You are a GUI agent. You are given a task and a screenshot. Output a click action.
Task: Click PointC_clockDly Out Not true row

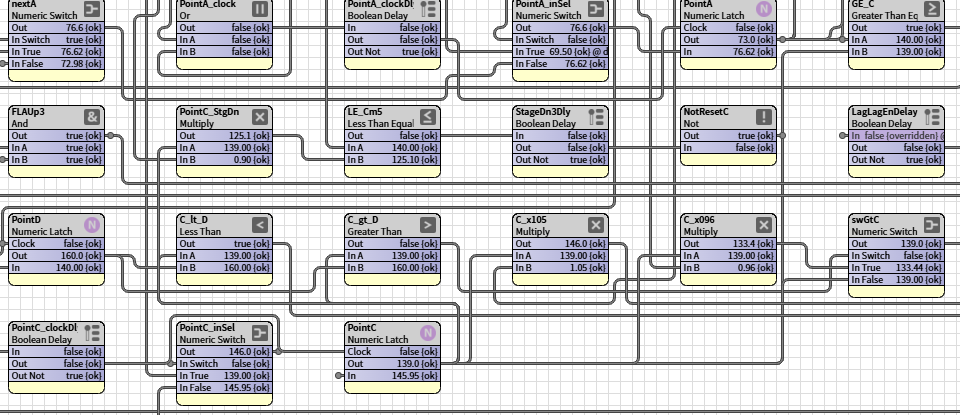click(56, 376)
